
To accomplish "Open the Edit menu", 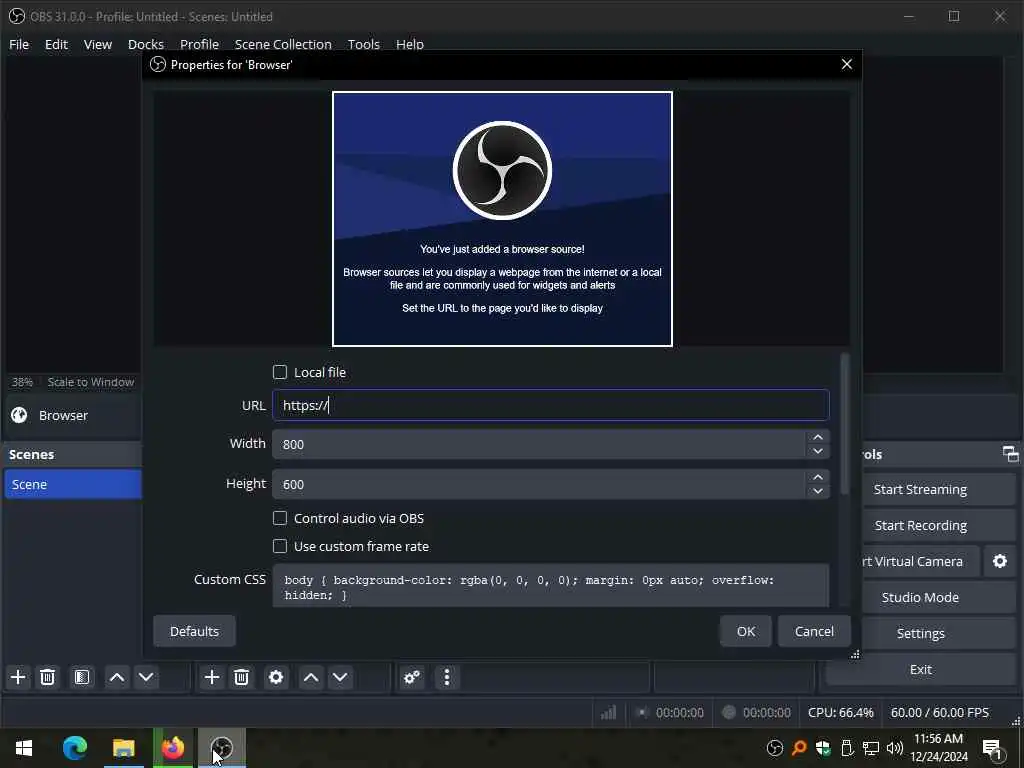I will click(x=56, y=44).
